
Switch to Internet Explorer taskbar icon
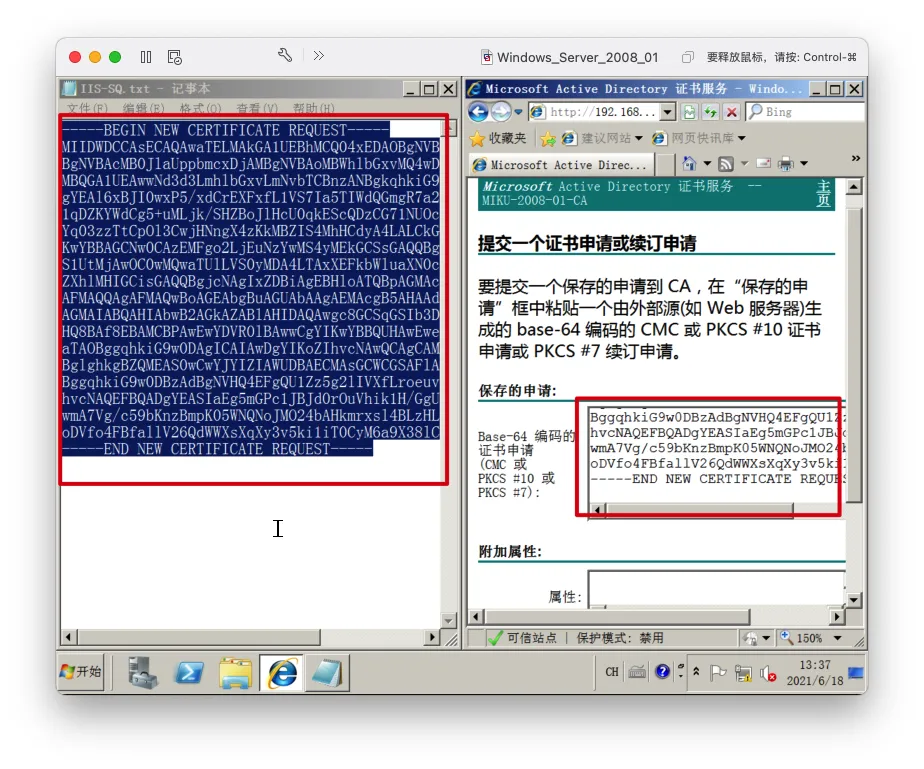(x=282, y=672)
